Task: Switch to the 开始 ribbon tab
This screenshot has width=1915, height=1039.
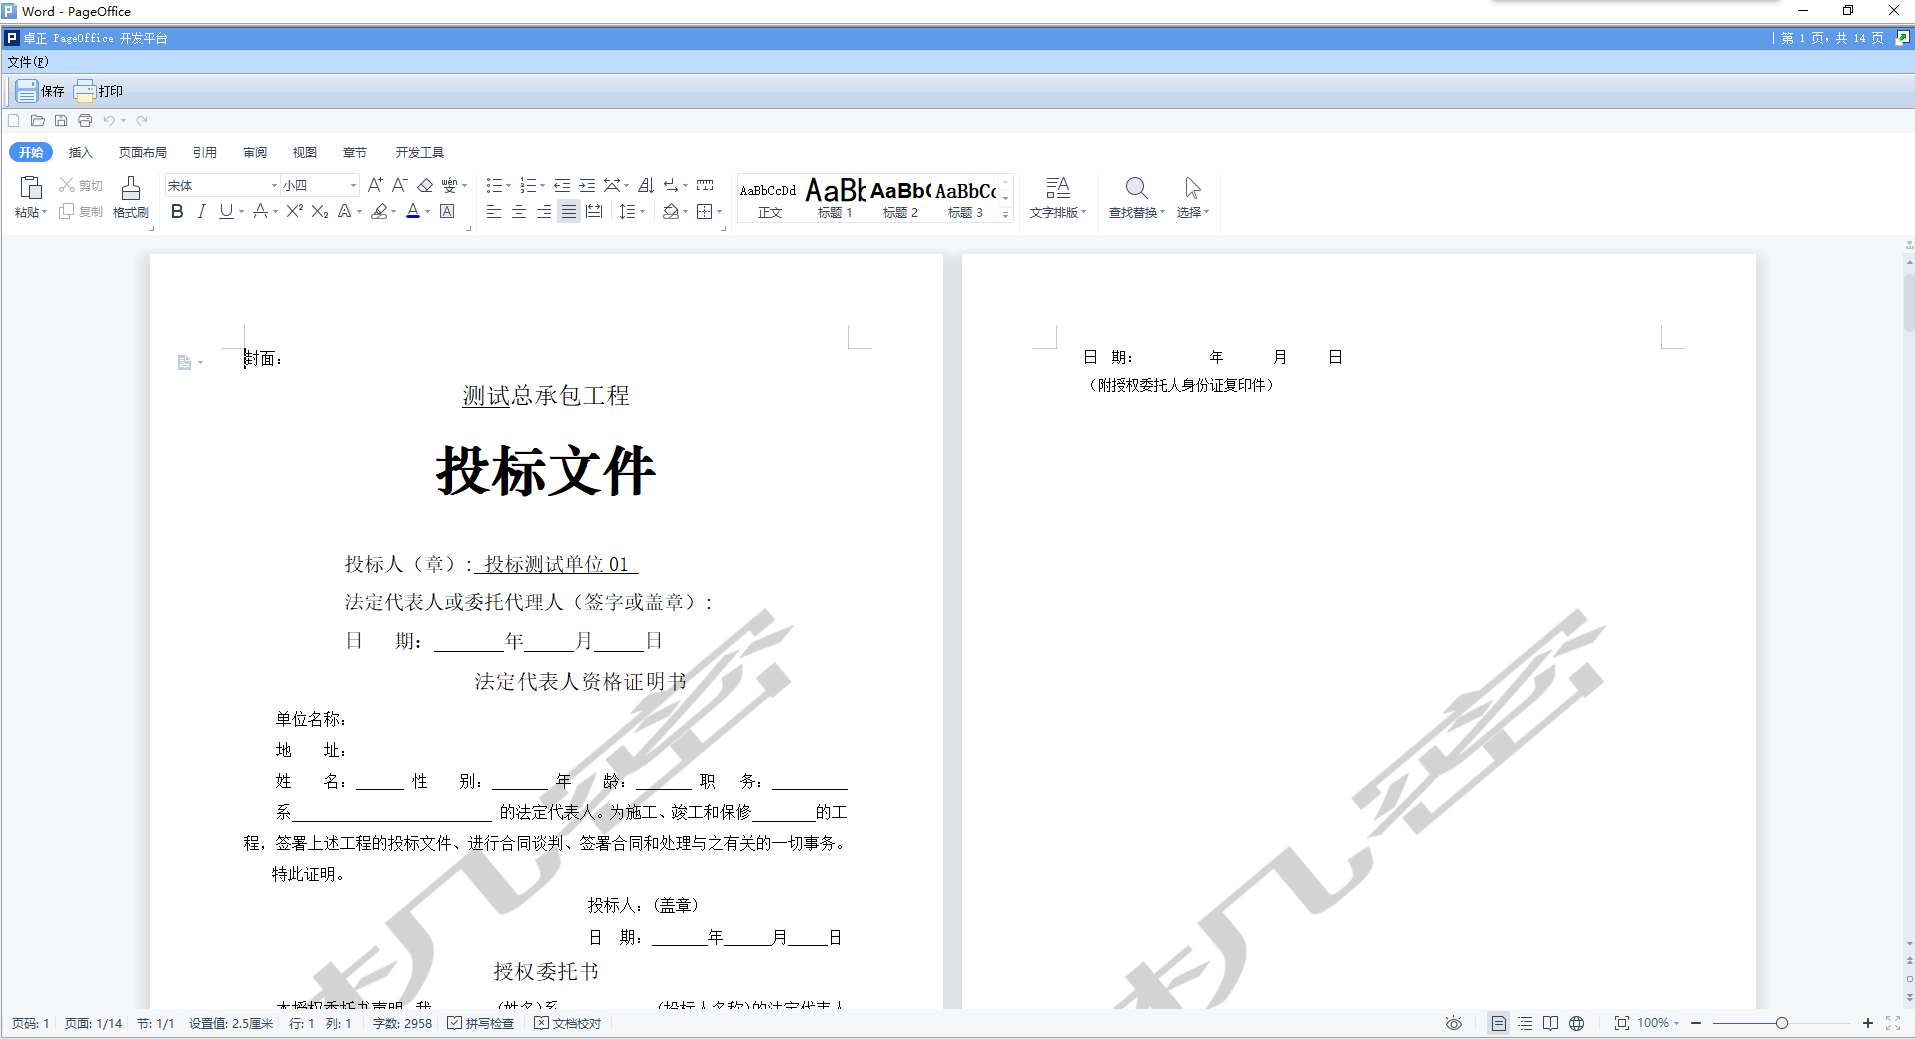Action: point(31,152)
